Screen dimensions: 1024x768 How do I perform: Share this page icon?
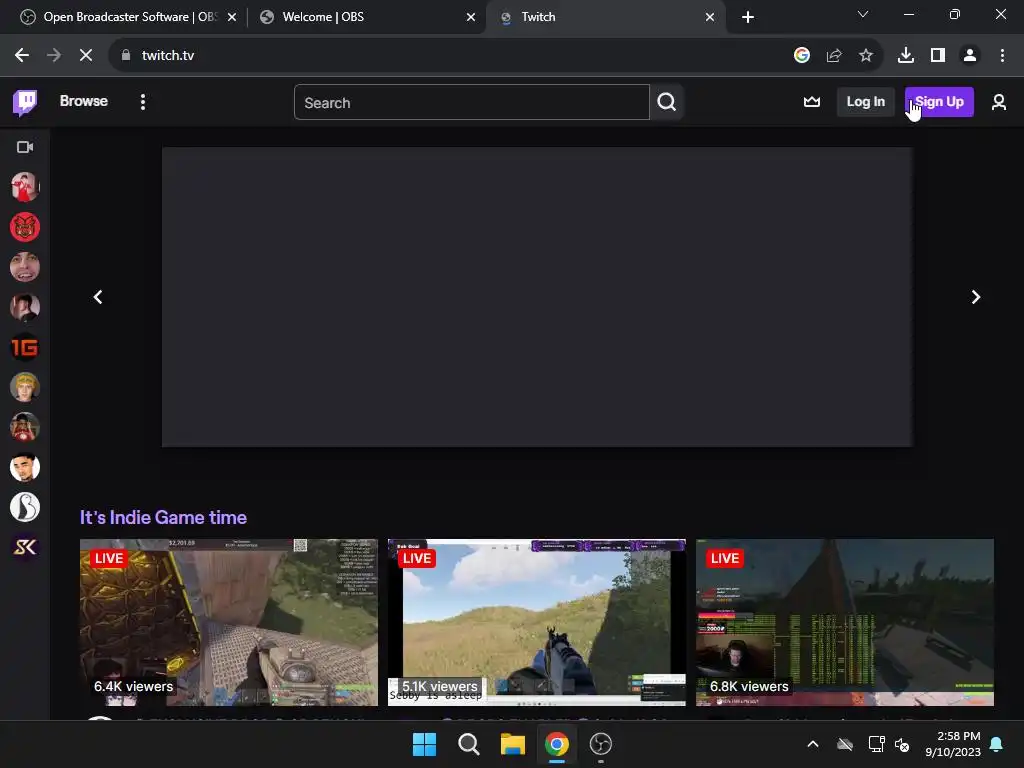pyautogui.click(x=834, y=56)
